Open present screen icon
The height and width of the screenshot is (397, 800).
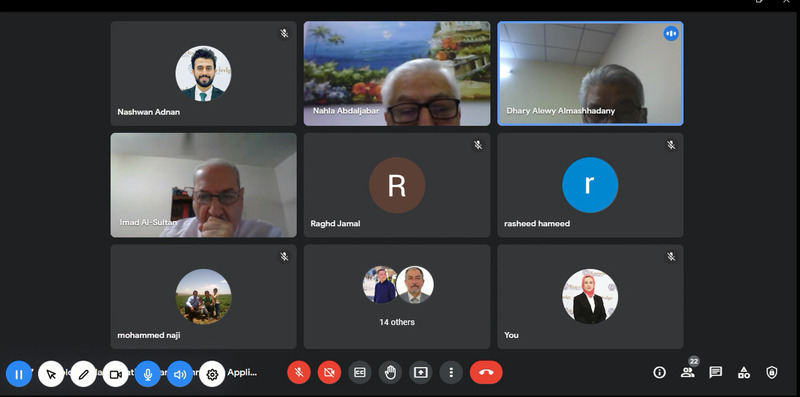[x=420, y=373]
